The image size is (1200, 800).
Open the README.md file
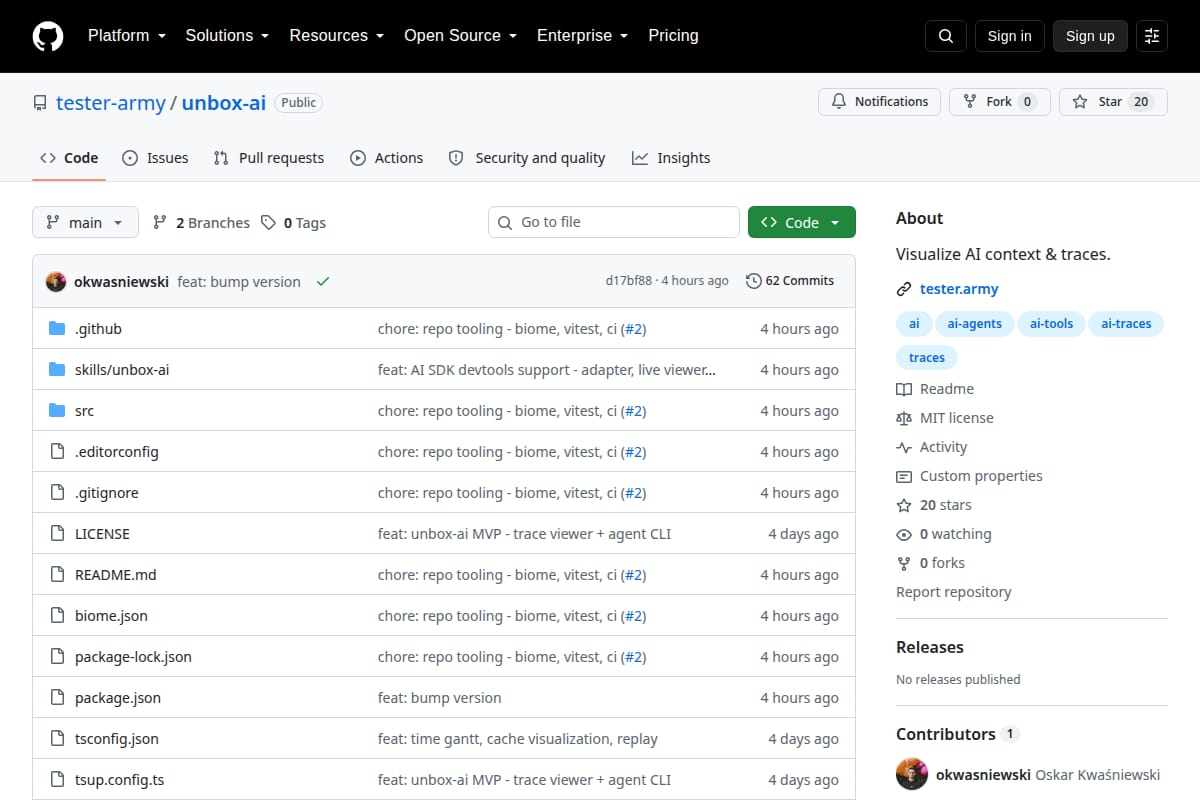pos(115,575)
